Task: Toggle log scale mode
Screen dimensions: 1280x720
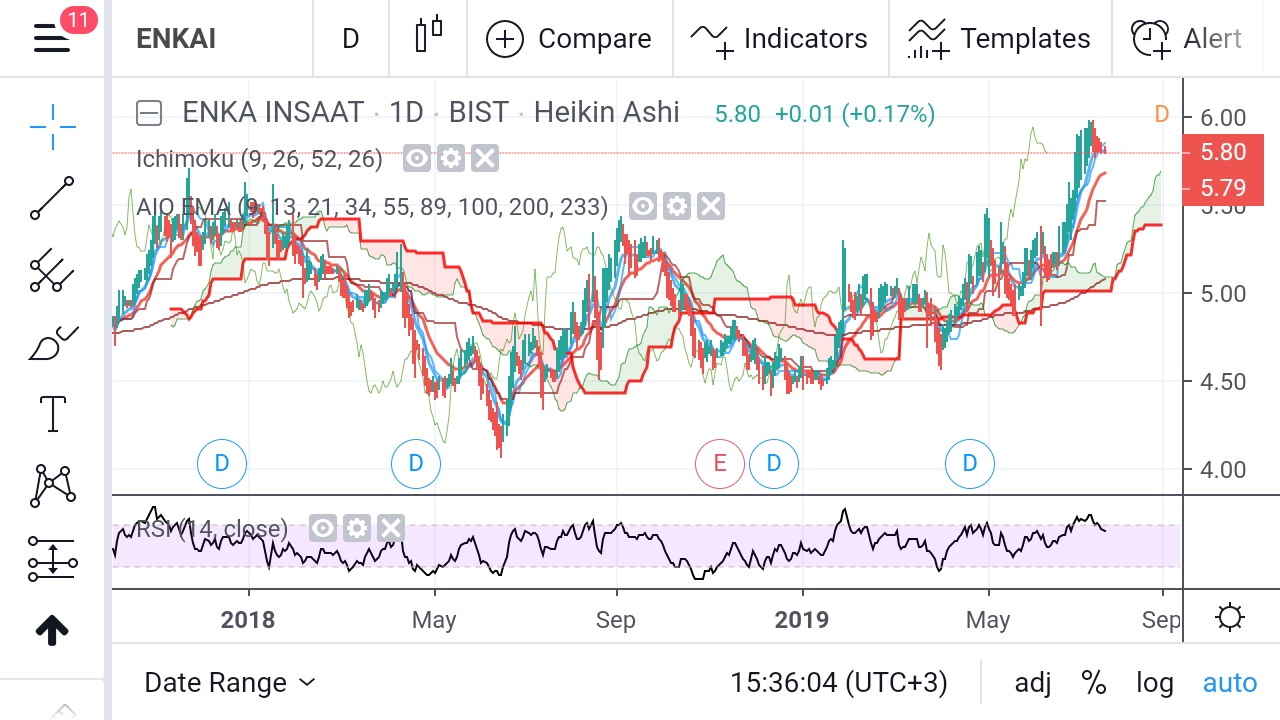Action: point(1155,683)
